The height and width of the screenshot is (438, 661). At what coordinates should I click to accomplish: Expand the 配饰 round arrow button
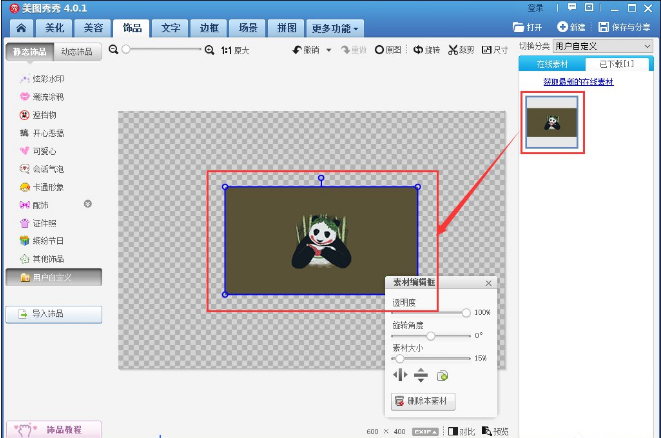[88, 204]
